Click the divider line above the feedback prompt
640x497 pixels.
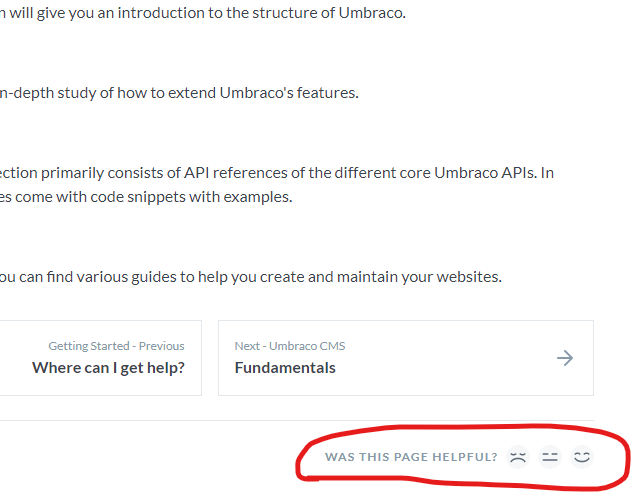tap(300, 421)
